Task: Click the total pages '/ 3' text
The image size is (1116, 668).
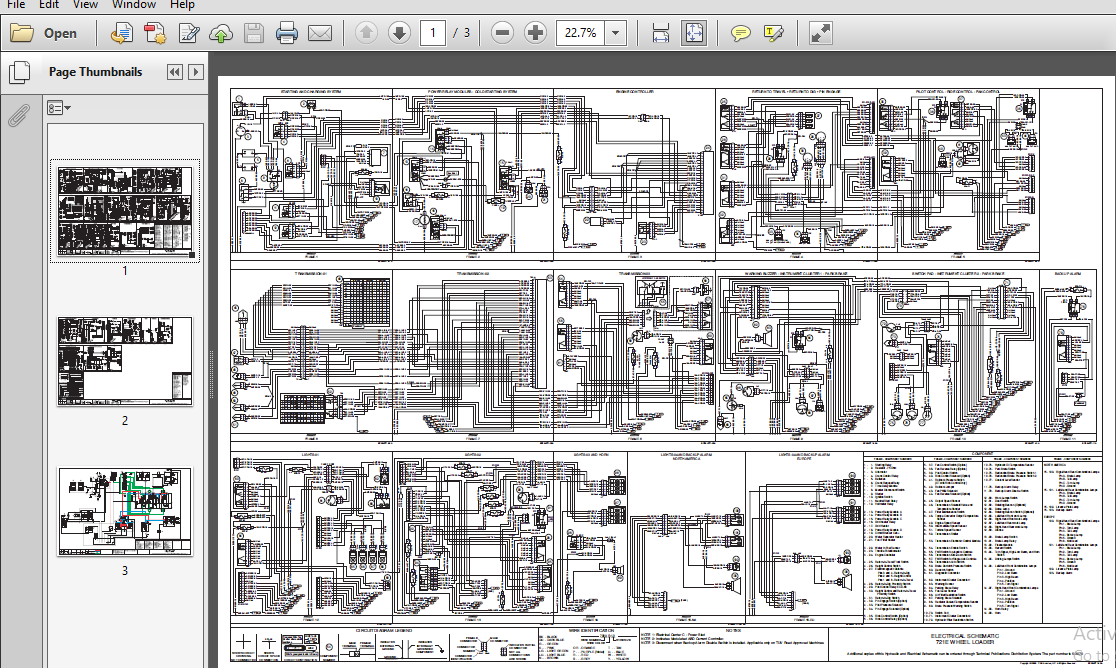Action: [462, 33]
